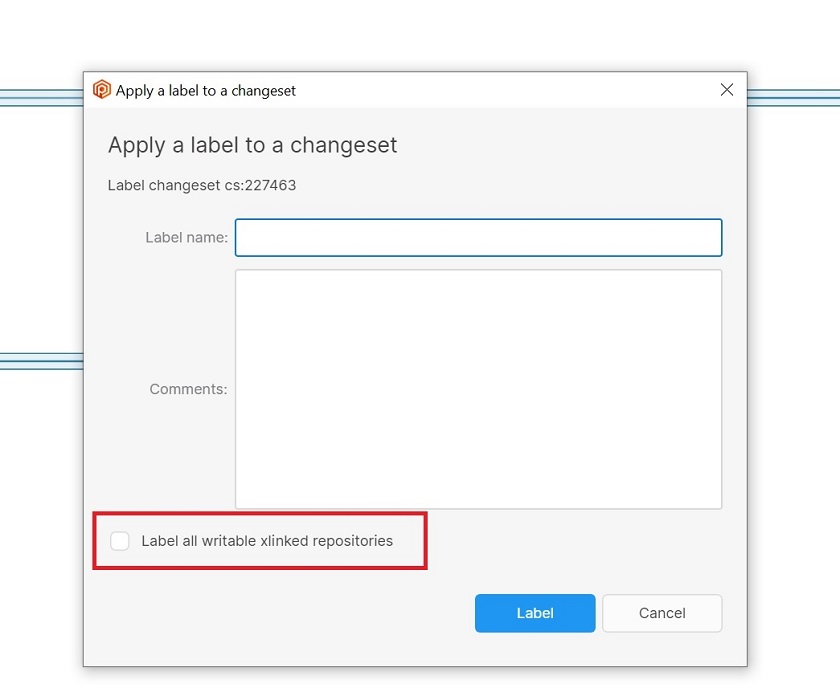Select the upper branch line right of dialog
The image size is (840, 692).
[793, 97]
